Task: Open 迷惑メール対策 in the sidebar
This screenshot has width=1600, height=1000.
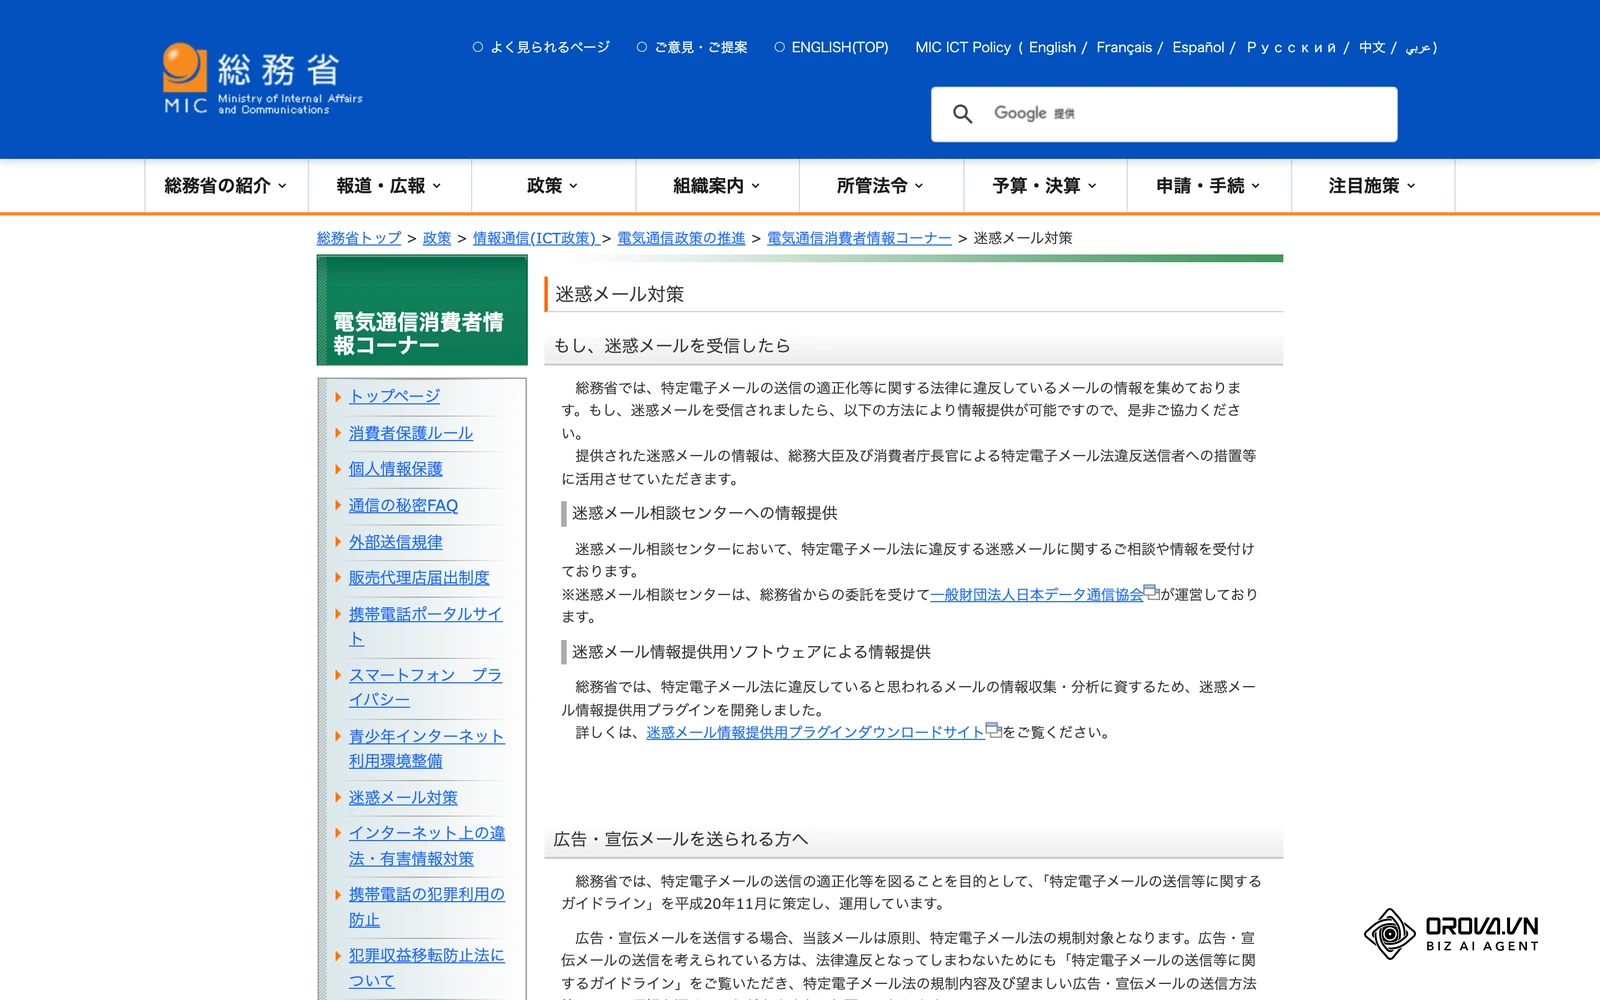Action: coord(403,798)
